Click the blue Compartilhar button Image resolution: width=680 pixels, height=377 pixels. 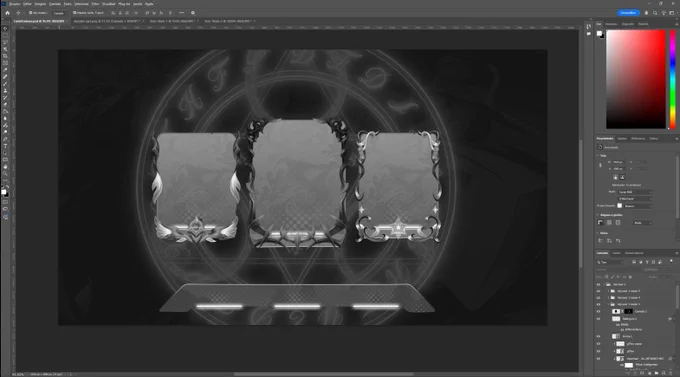coord(628,13)
